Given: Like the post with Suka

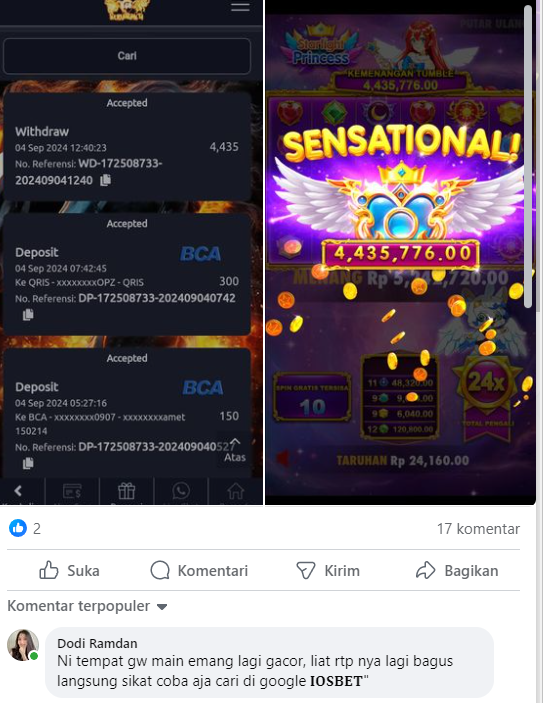Looking at the screenshot, I should click(x=70, y=570).
